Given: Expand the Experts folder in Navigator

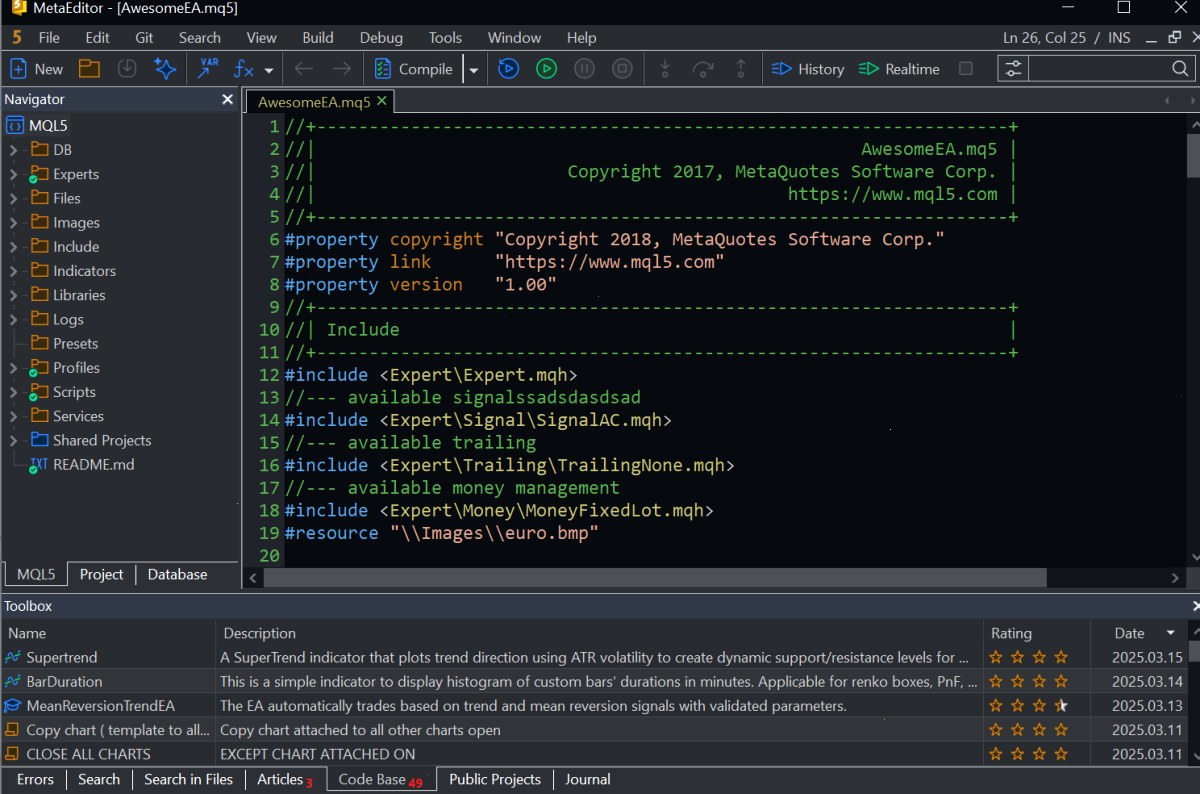Looking at the screenshot, I should pos(13,174).
